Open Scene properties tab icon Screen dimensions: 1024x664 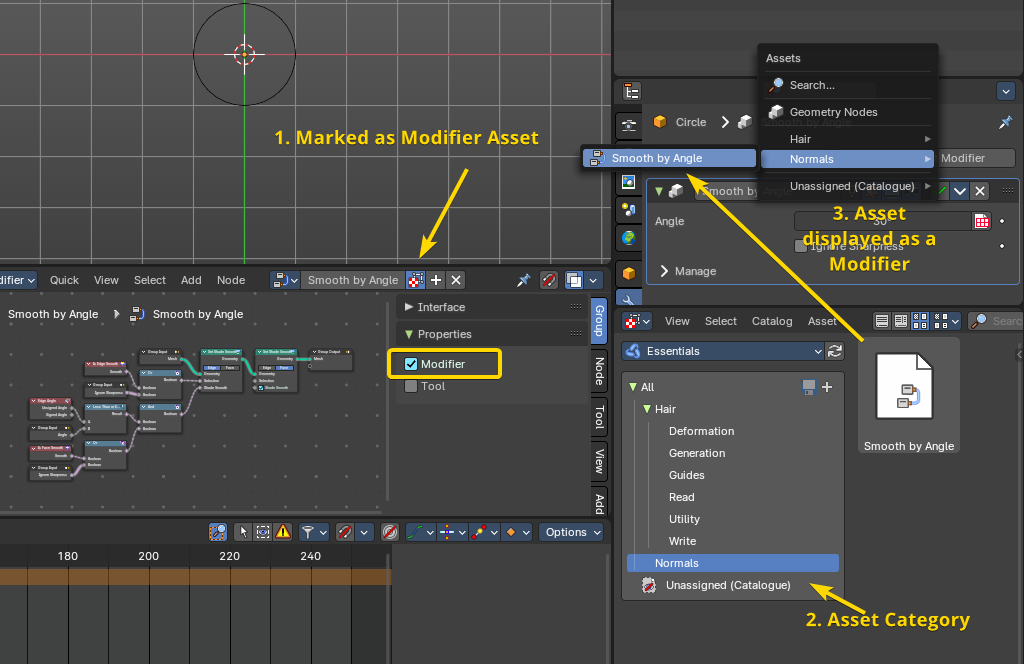[628, 210]
